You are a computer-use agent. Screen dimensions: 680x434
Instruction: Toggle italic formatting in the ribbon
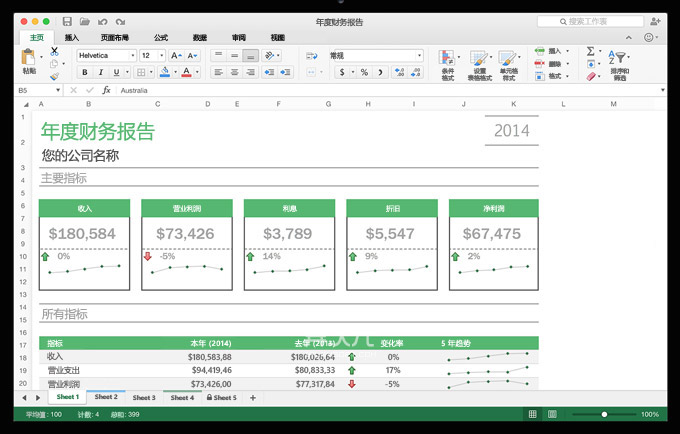coord(100,72)
